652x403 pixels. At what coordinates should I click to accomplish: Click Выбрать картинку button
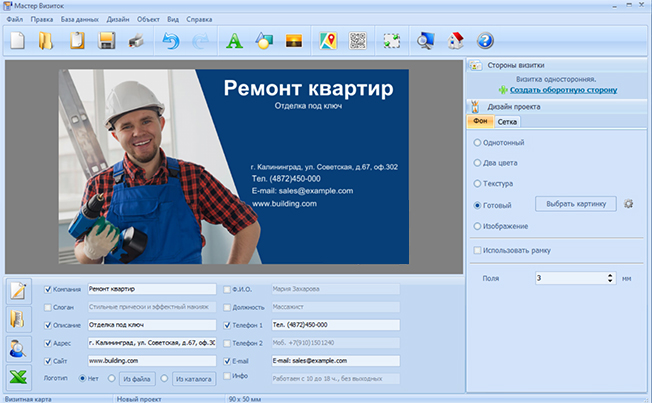click(576, 204)
